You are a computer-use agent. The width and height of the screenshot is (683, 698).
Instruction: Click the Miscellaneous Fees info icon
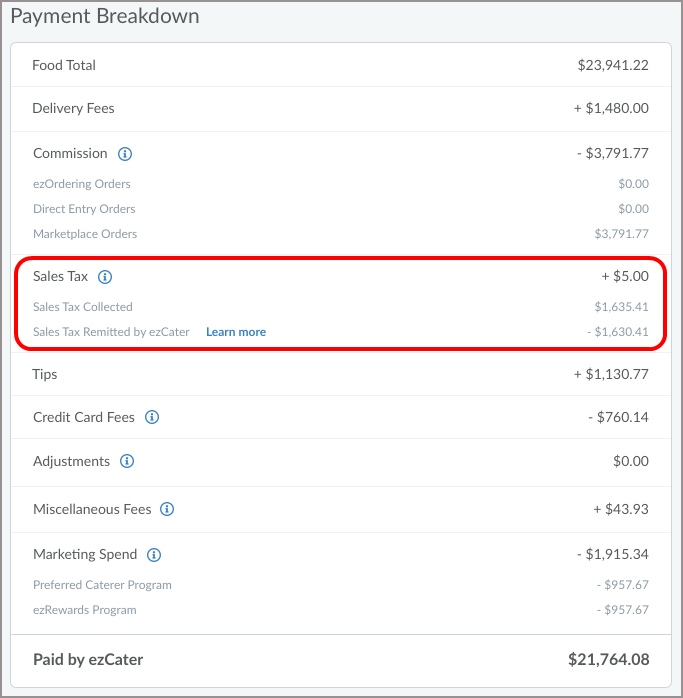(x=167, y=509)
